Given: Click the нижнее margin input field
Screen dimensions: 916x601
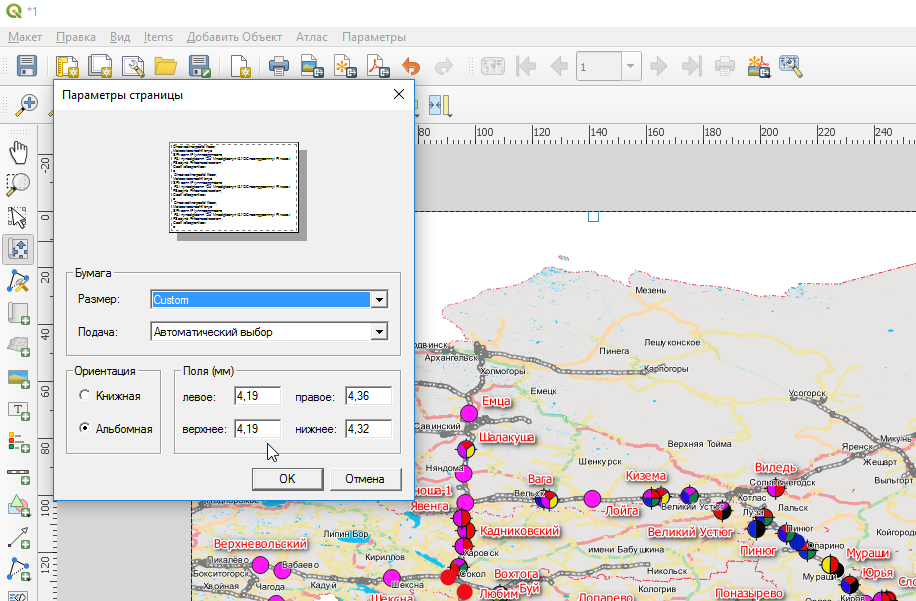Looking at the screenshot, I should (367, 429).
